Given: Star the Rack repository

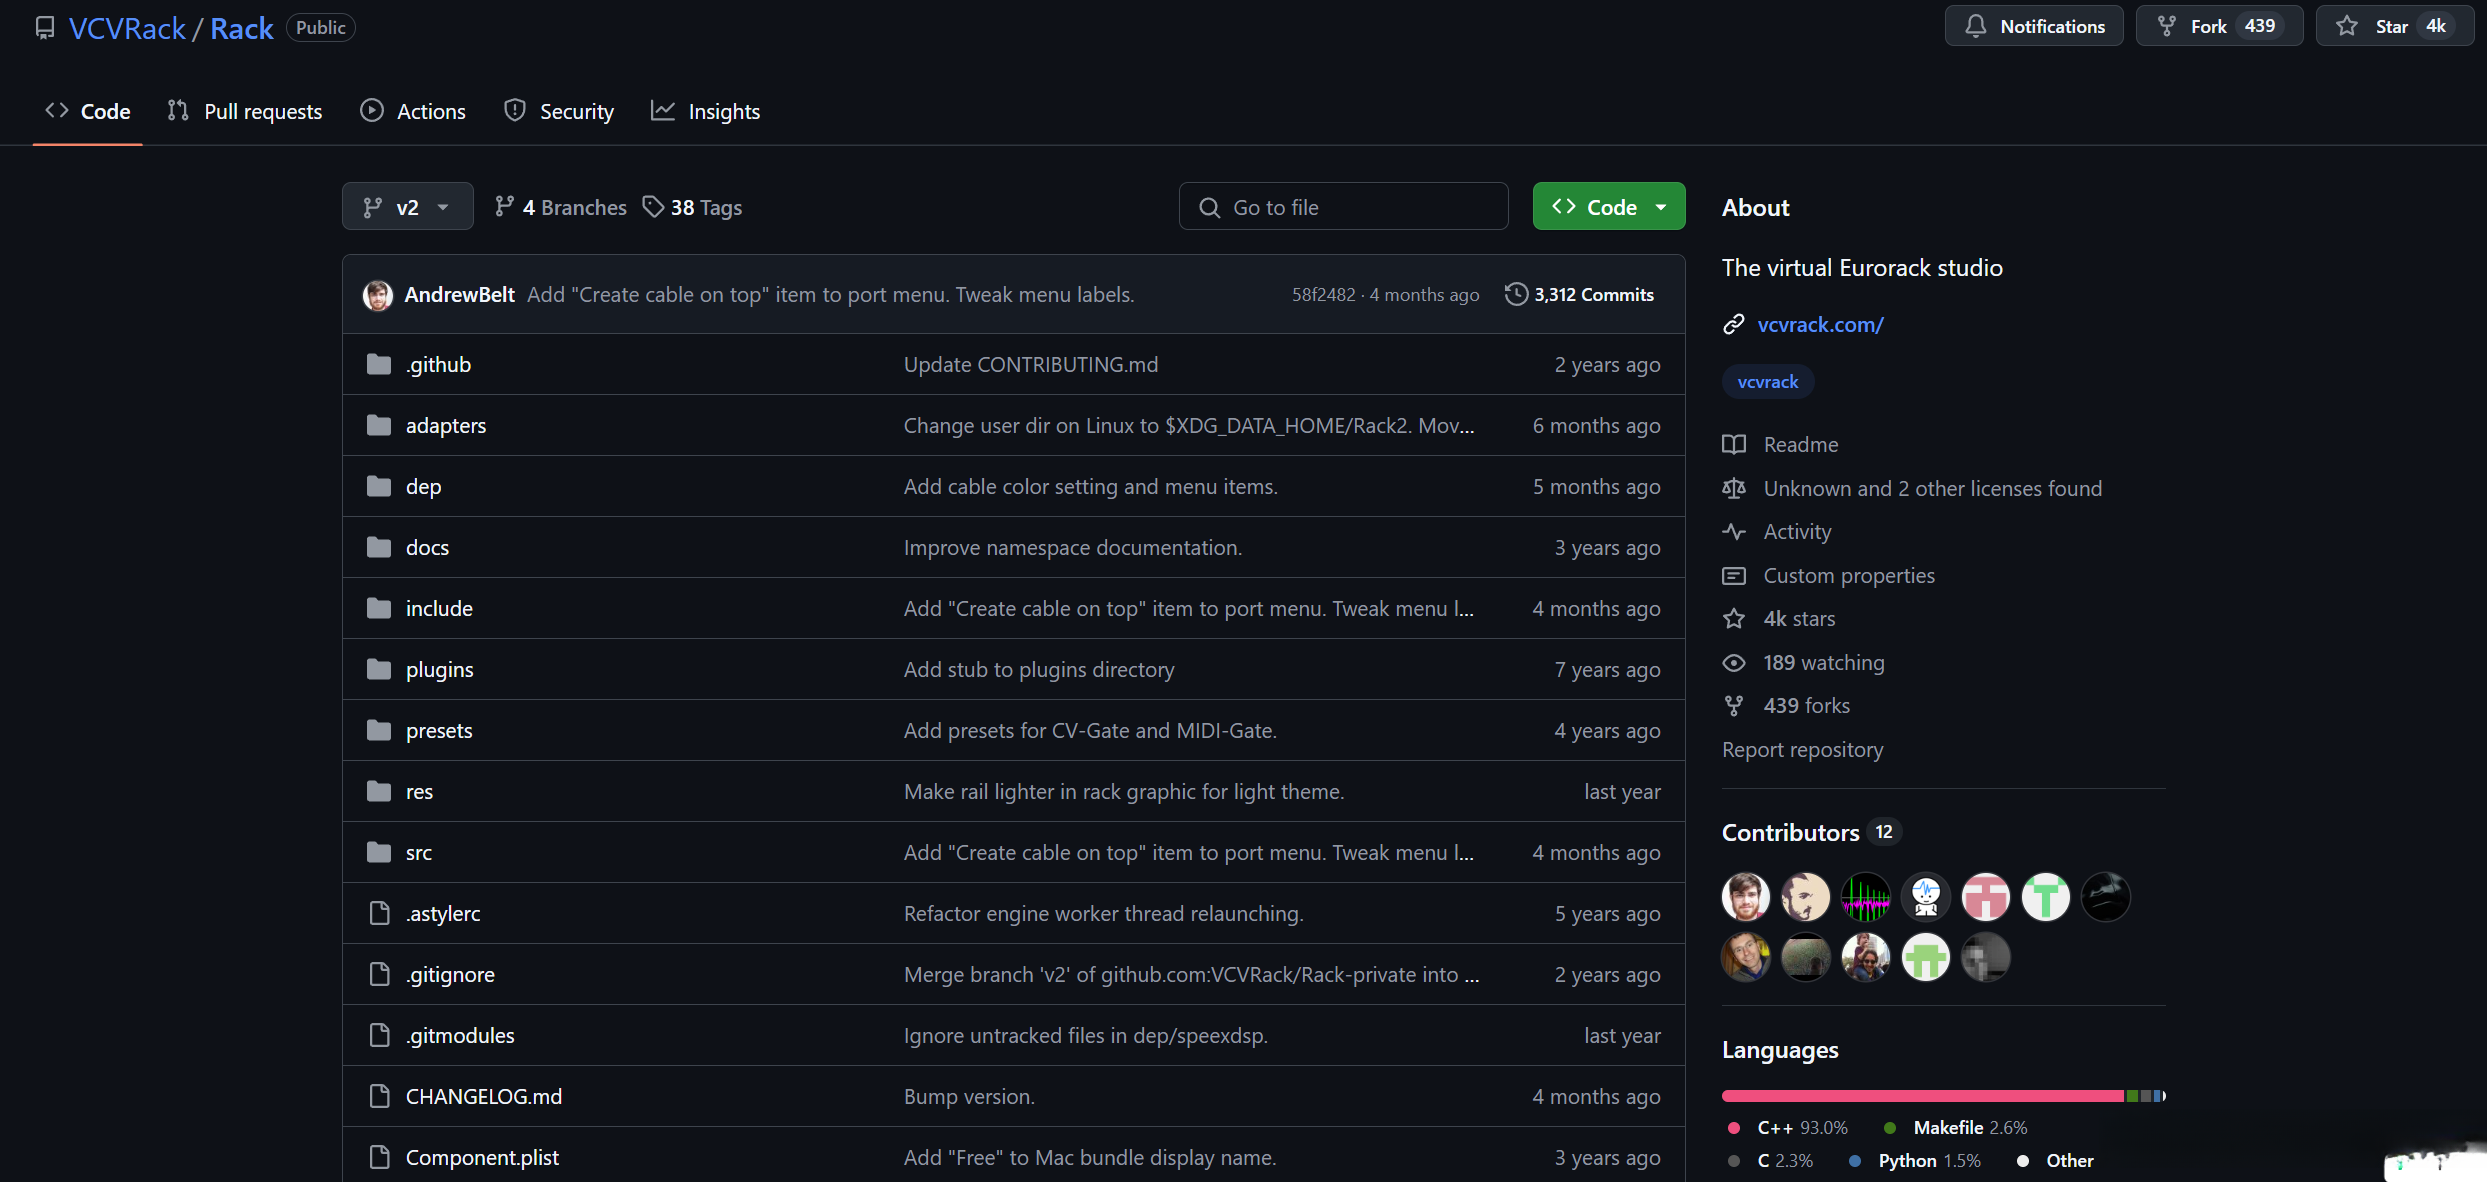Looking at the screenshot, I should coord(2393,26).
